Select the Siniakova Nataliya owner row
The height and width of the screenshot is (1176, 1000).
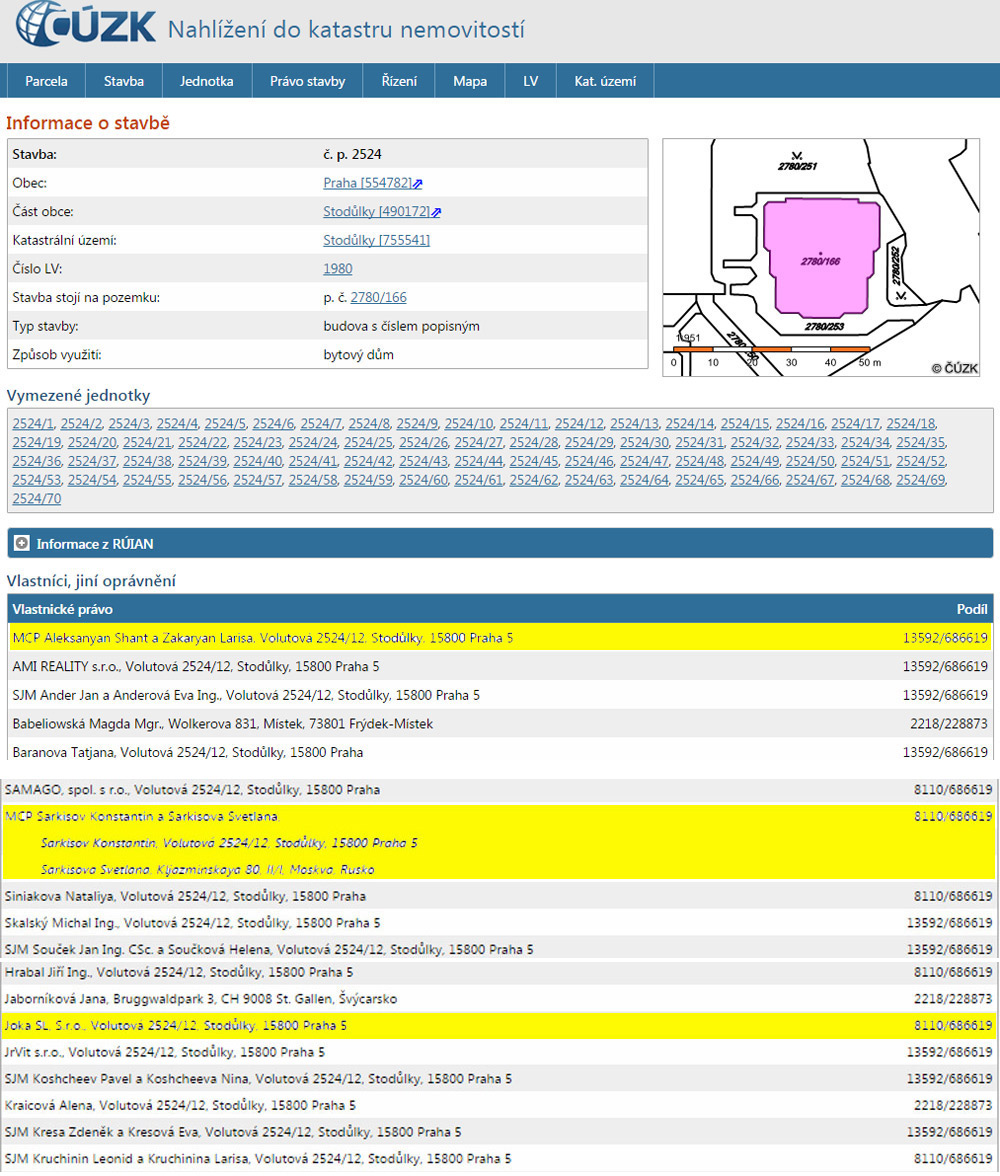tap(499, 896)
